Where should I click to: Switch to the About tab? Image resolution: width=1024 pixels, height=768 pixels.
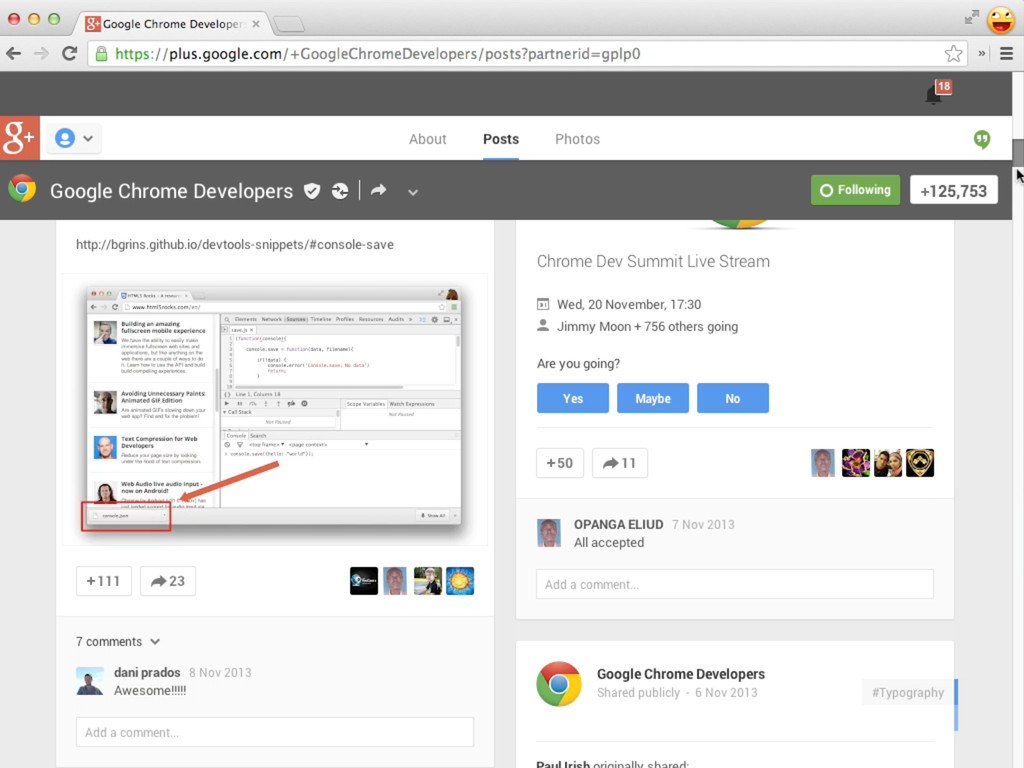click(x=427, y=139)
